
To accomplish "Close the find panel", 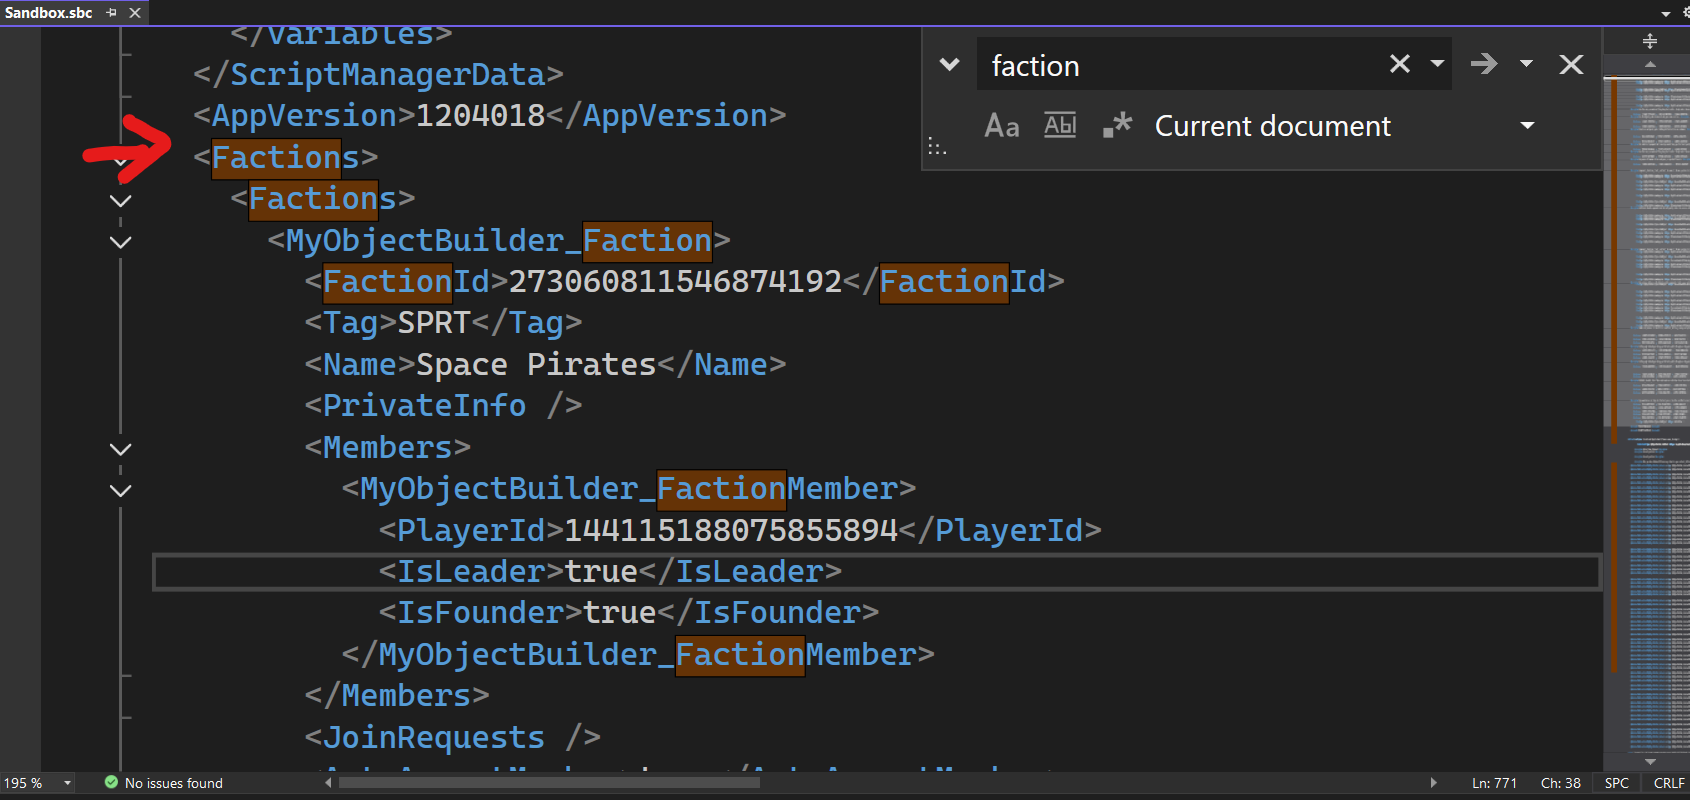I will [x=1571, y=65].
